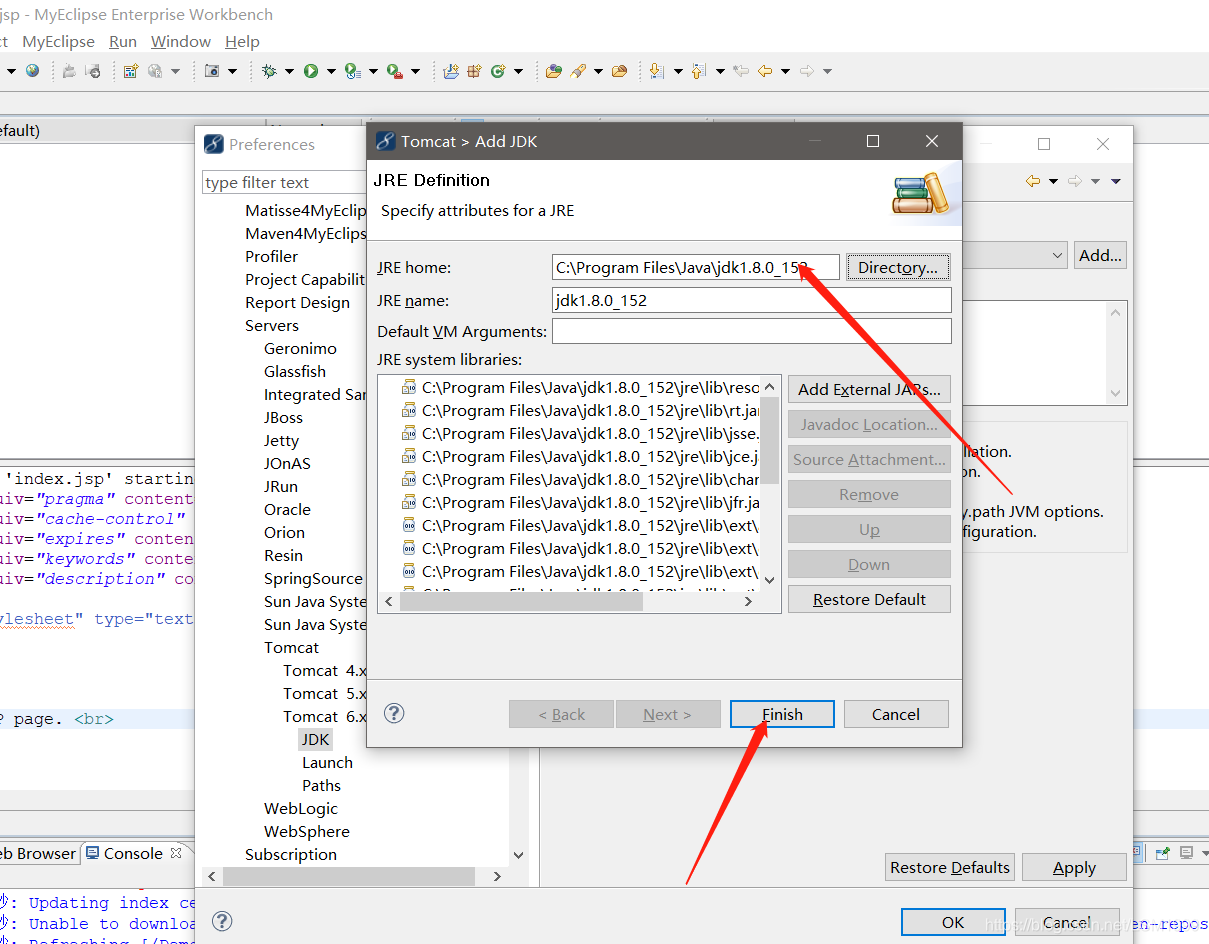Click the Open Type folder toolbar icon

[554, 71]
